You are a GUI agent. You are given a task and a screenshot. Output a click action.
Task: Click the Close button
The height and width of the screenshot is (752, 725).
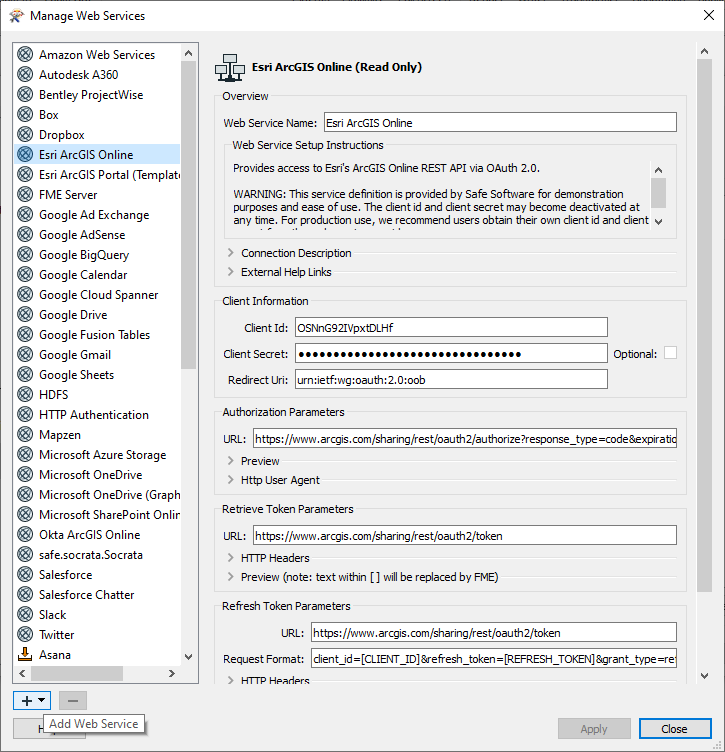(x=675, y=728)
